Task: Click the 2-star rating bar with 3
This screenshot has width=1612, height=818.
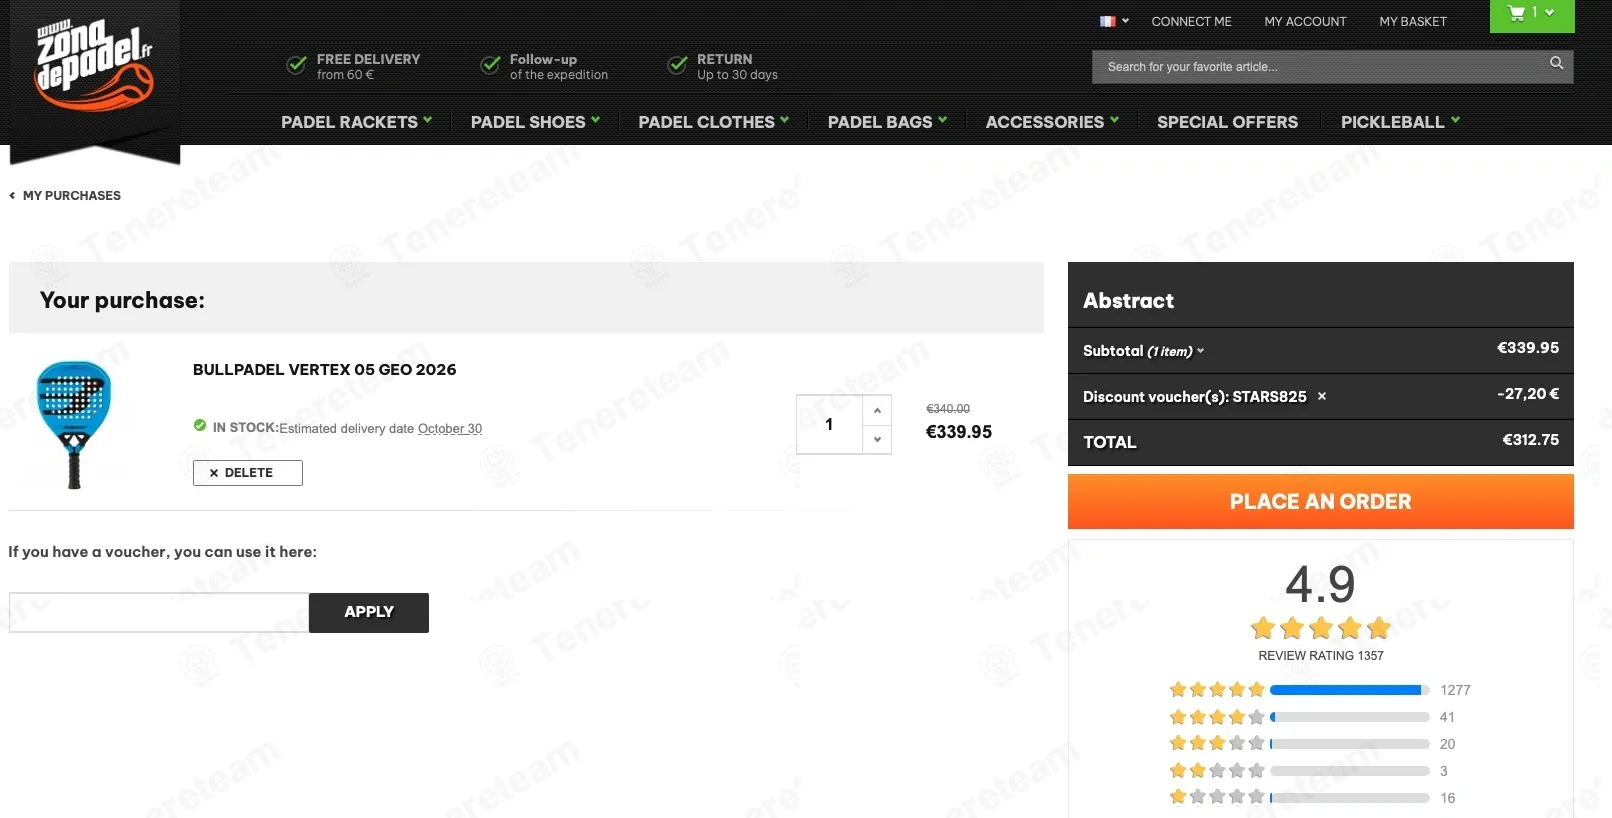Action: tap(1350, 771)
